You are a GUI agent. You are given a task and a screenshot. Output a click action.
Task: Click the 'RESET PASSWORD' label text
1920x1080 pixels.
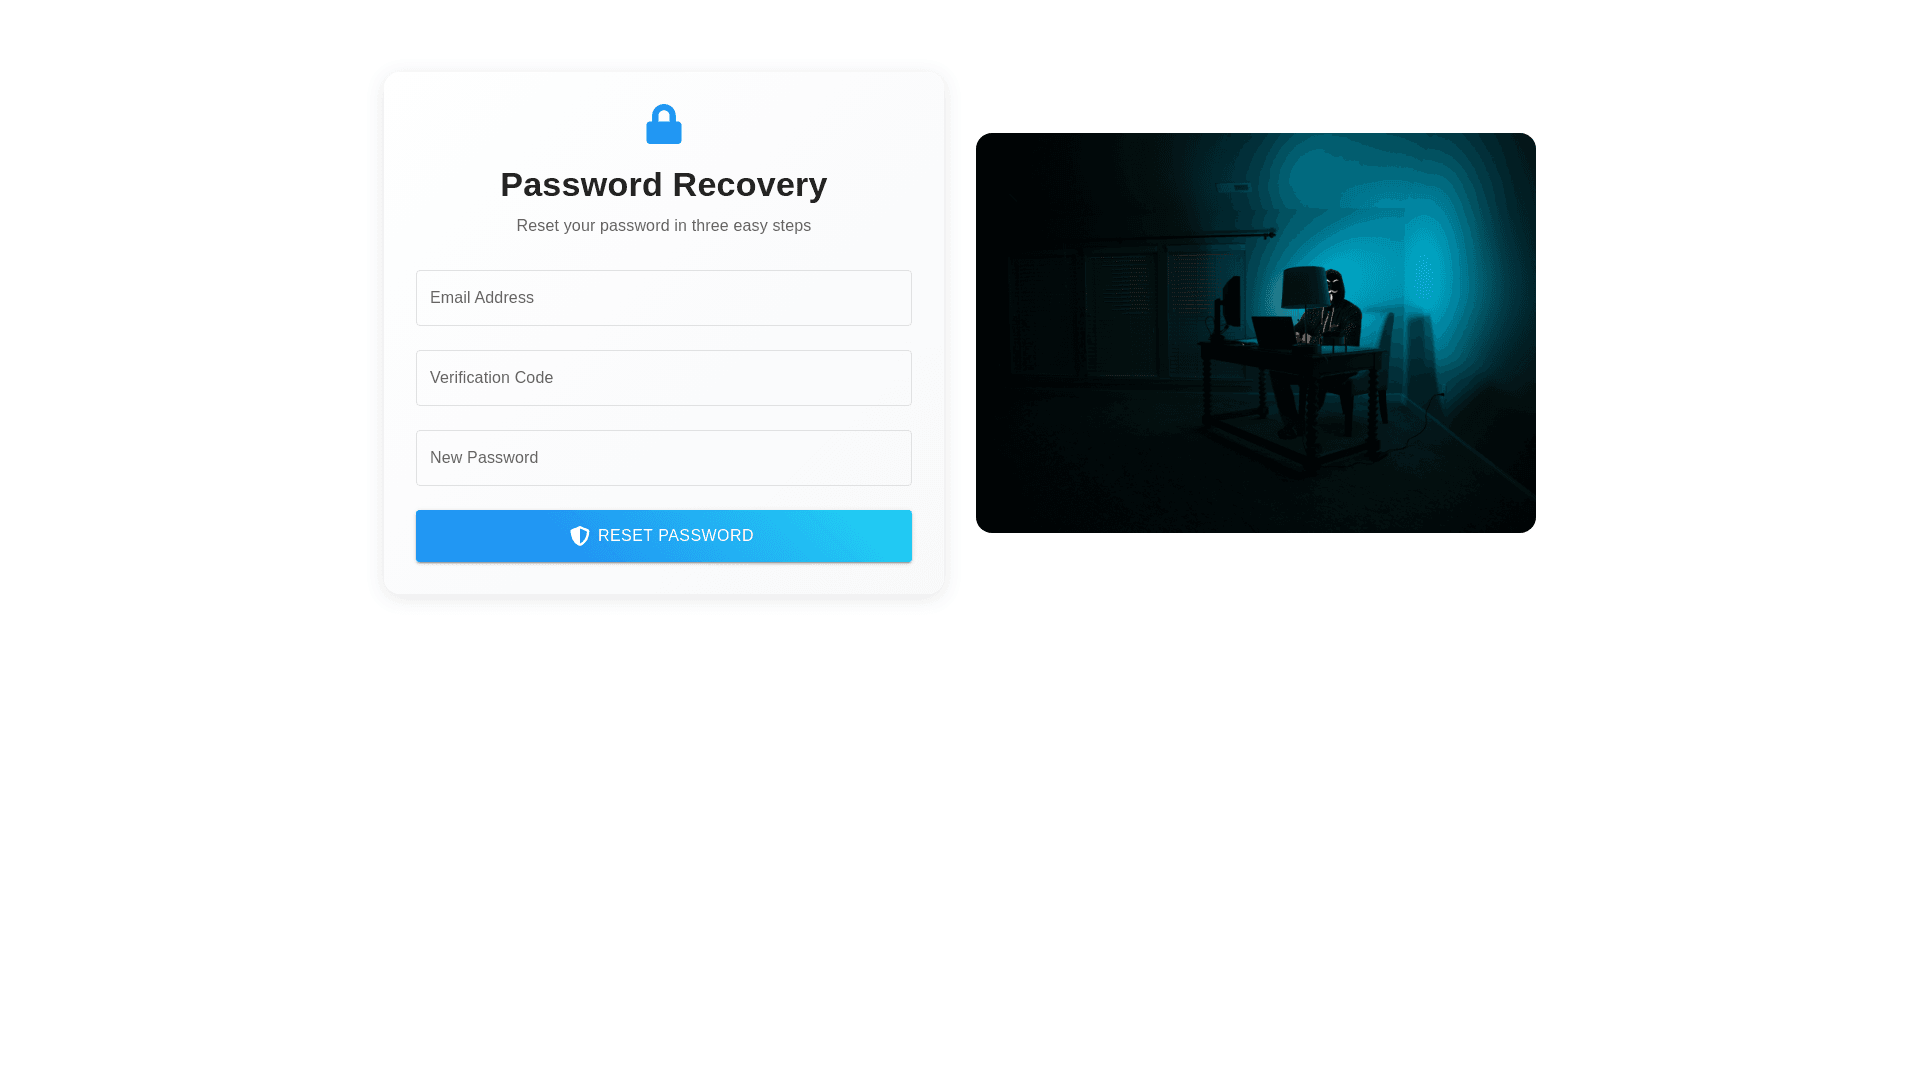tap(676, 536)
